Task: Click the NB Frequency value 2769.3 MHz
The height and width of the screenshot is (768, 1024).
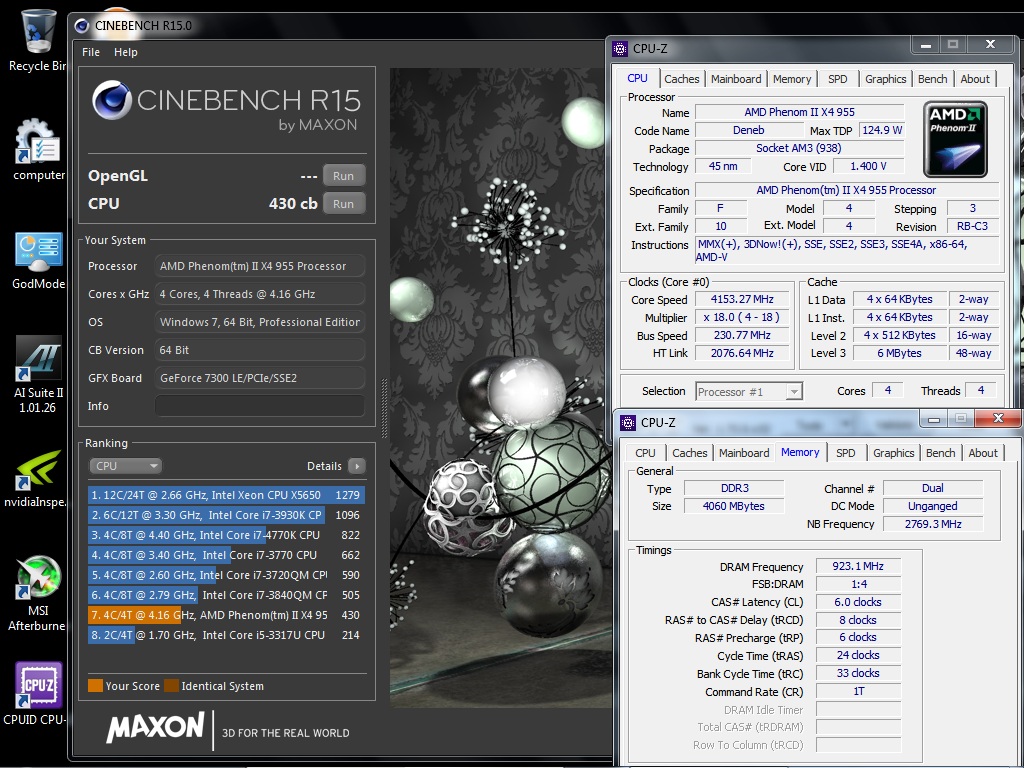Action: (x=933, y=524)
